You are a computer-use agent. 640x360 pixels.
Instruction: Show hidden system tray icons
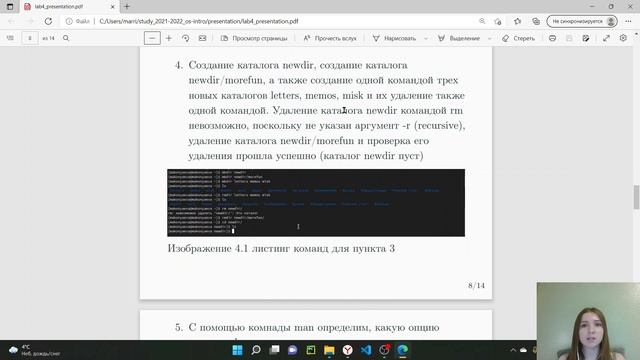click(513, 350)
